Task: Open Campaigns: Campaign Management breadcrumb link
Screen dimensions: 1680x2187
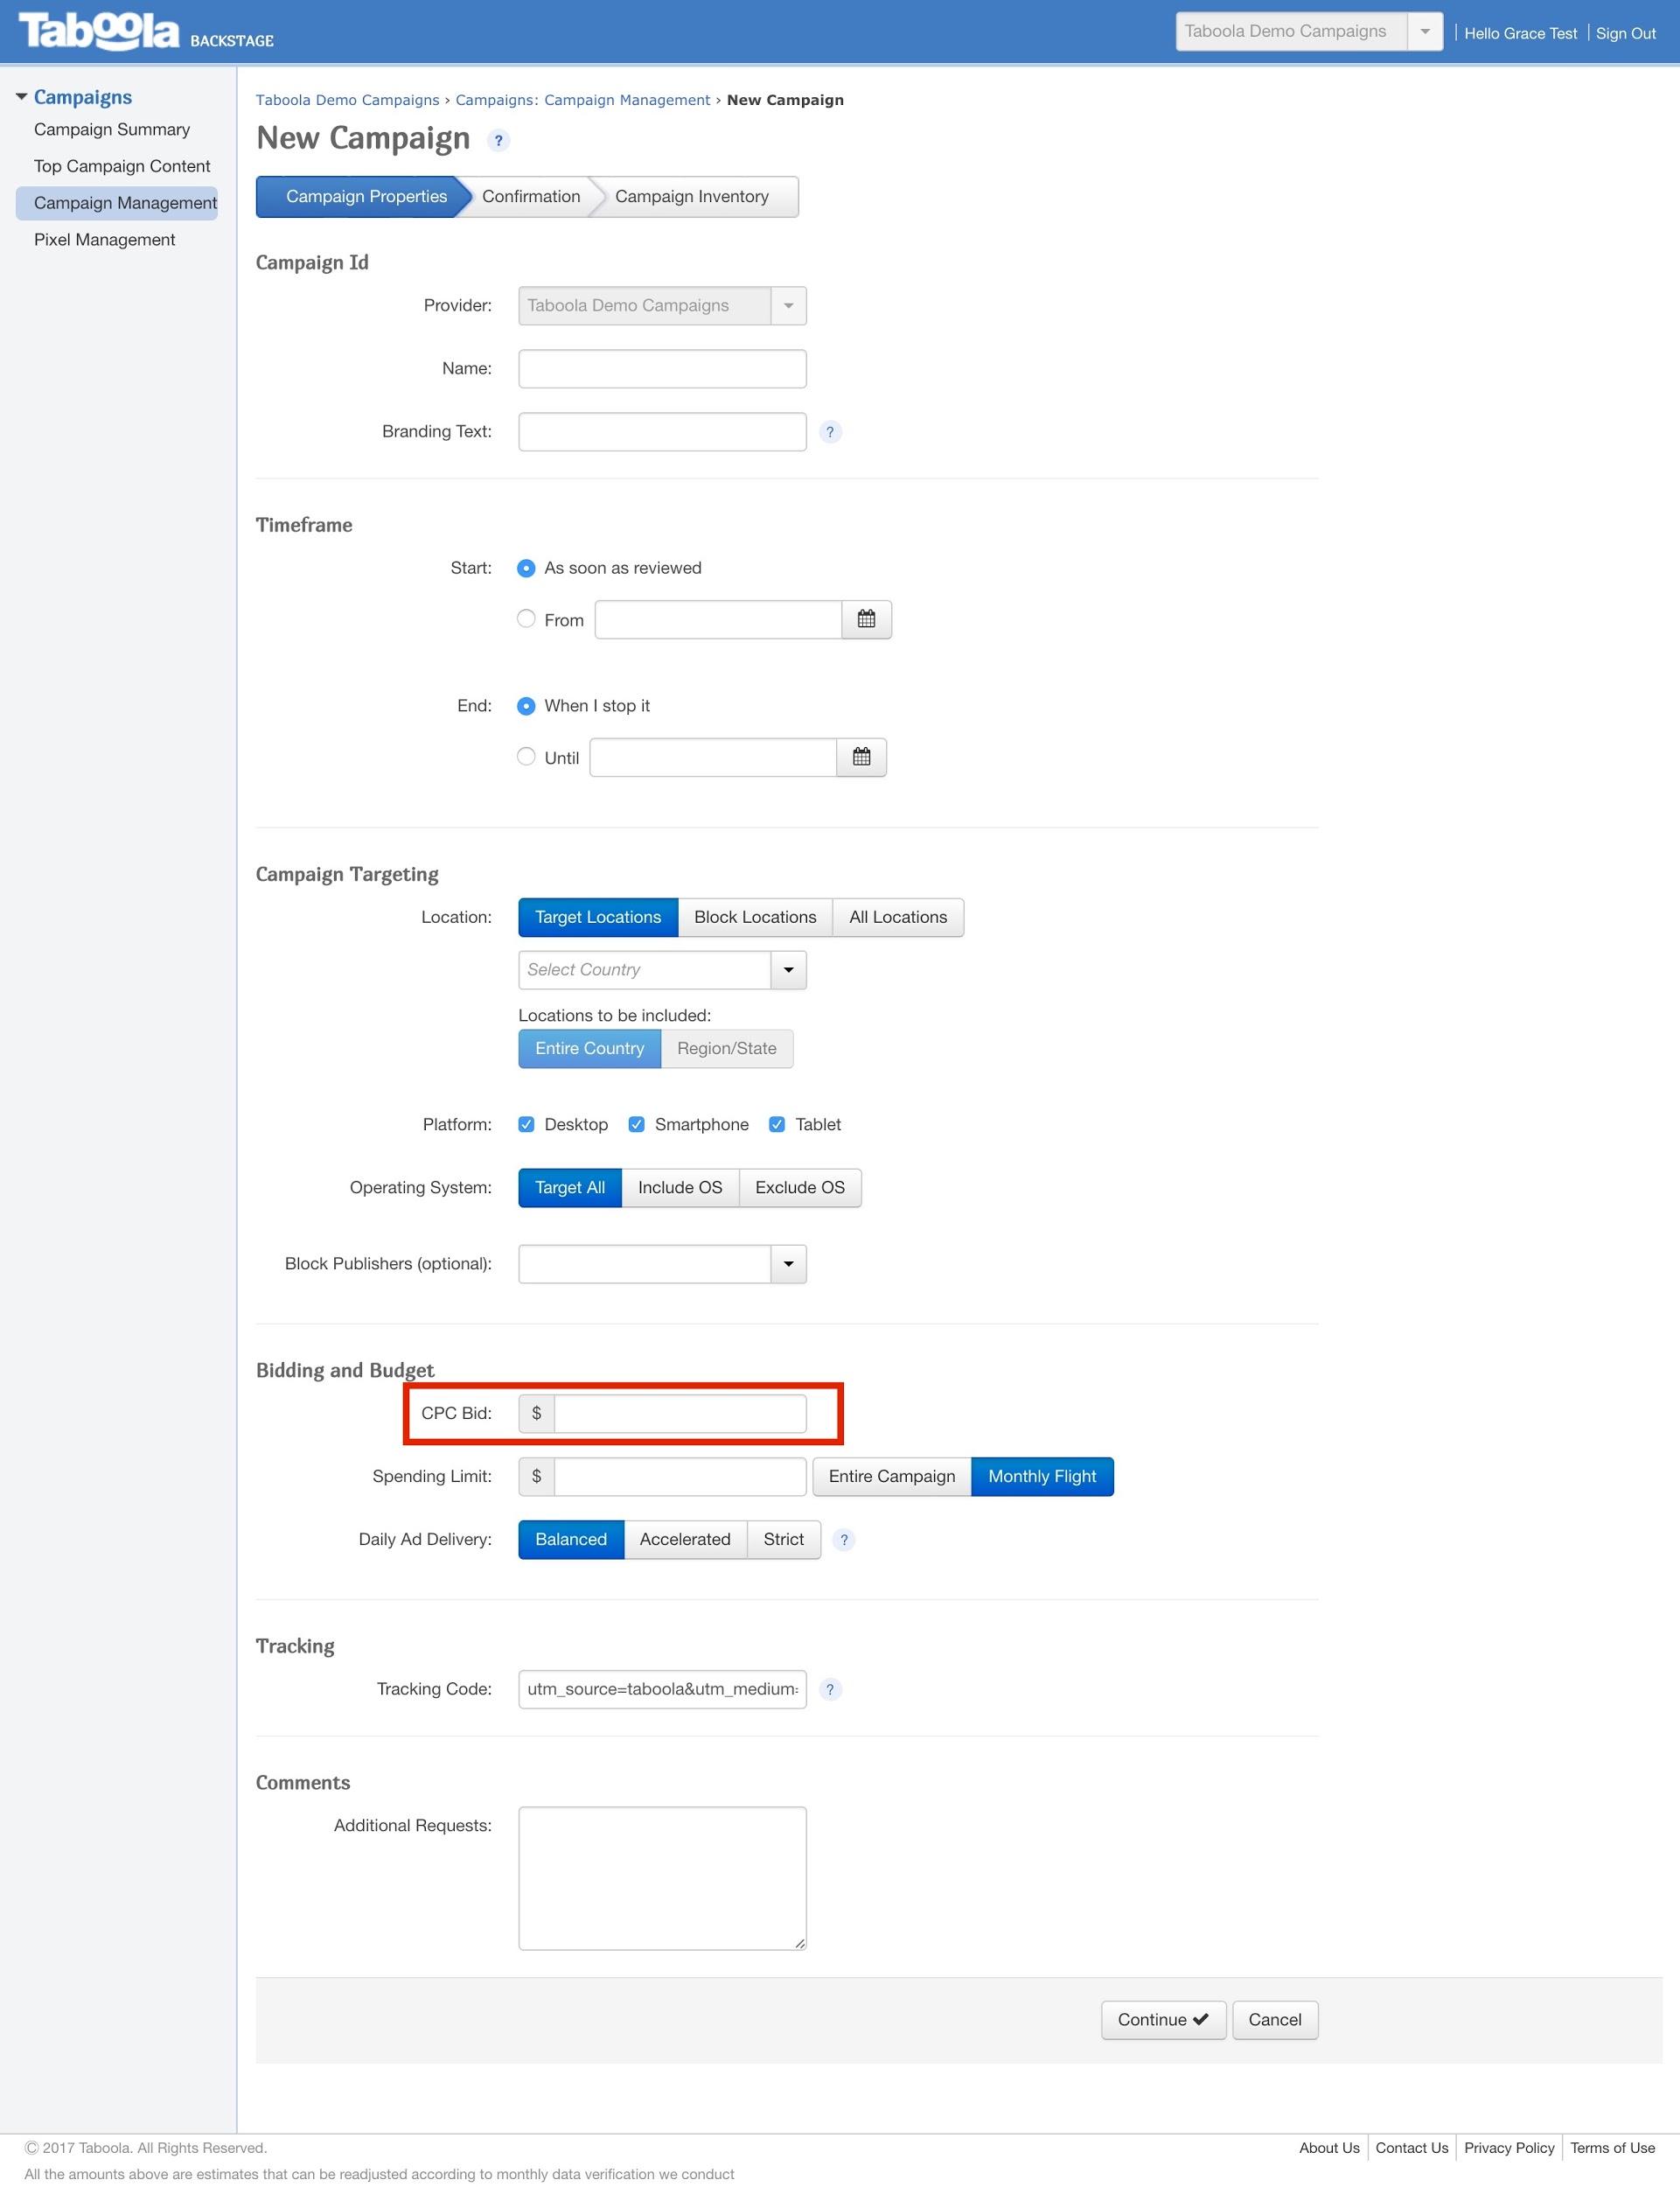Action: tap(582, 100)
